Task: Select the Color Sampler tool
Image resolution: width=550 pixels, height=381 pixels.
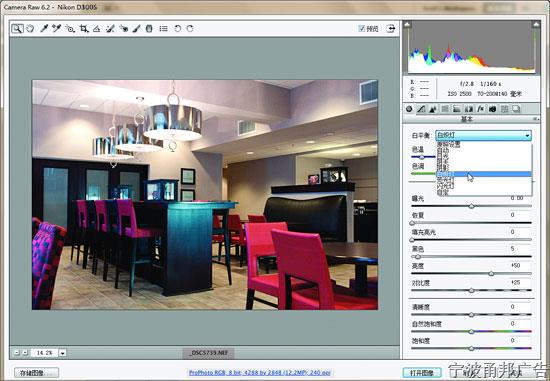Action: (56, 29)
